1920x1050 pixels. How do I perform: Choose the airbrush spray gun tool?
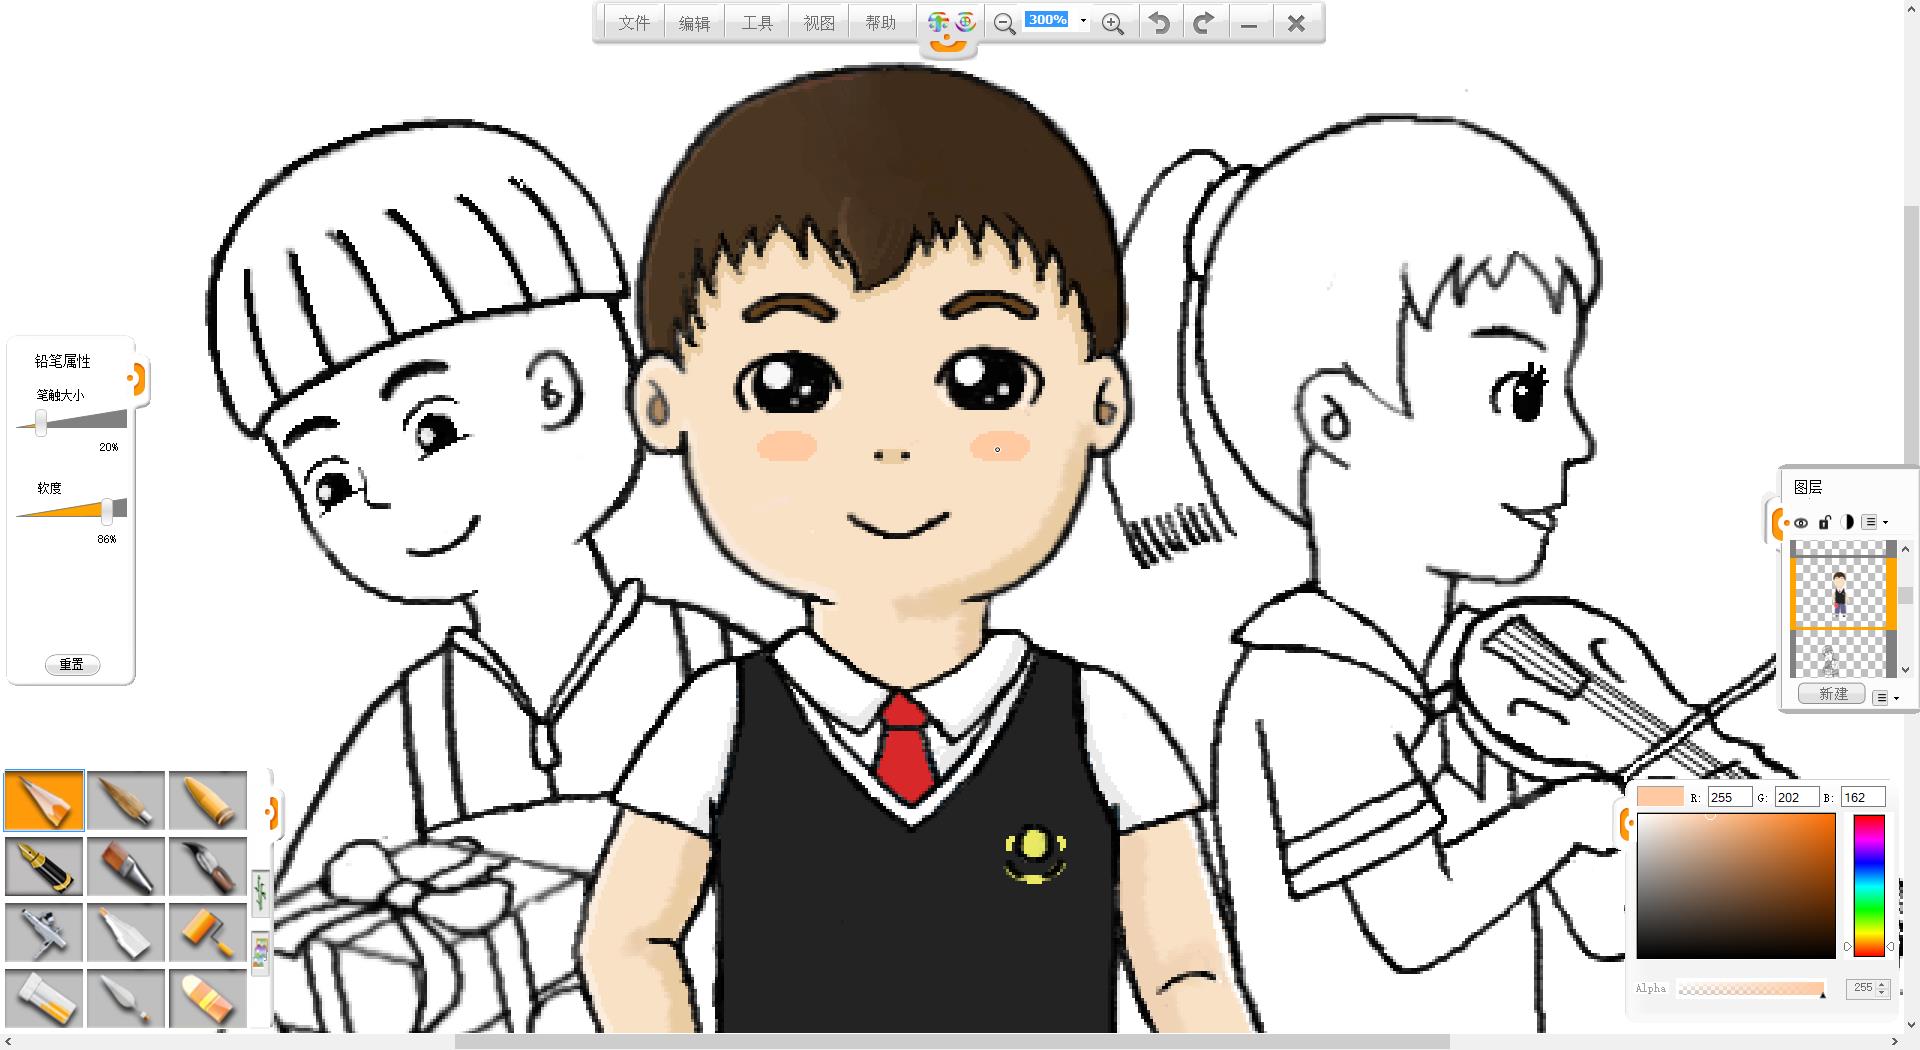coord(44,932)
